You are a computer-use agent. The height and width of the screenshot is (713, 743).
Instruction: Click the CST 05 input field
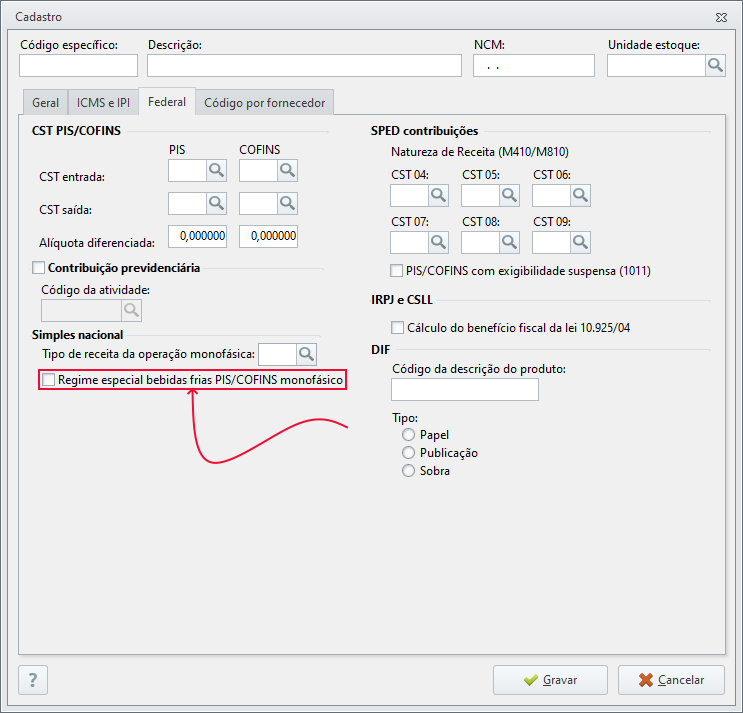(480, 195)
